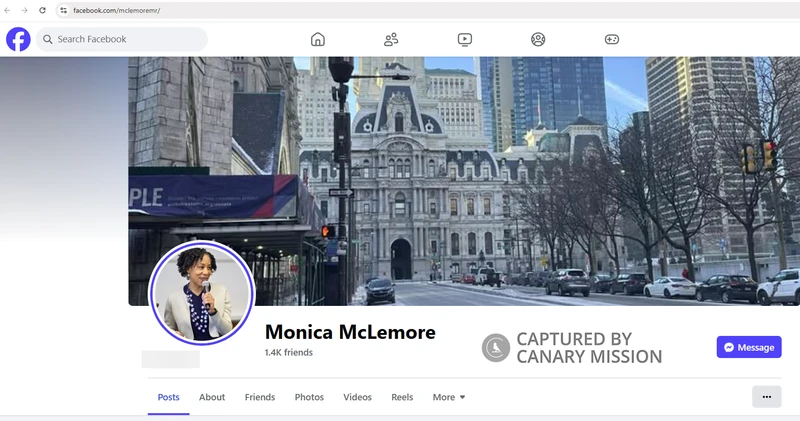The image size is (800, 421).
Task: Switch to the Friends tab
Action: pyautogui.click(x=260, y=397)
